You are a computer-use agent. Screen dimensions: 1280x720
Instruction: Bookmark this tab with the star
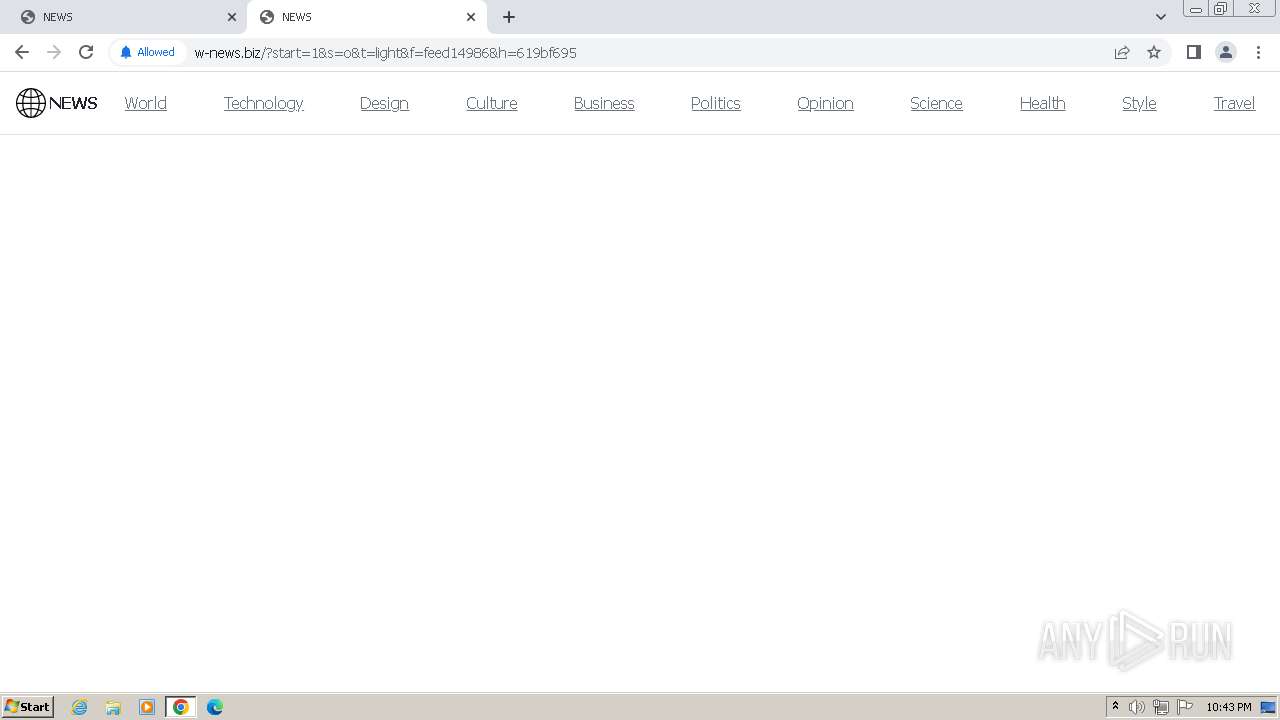tap(1154, 52)
